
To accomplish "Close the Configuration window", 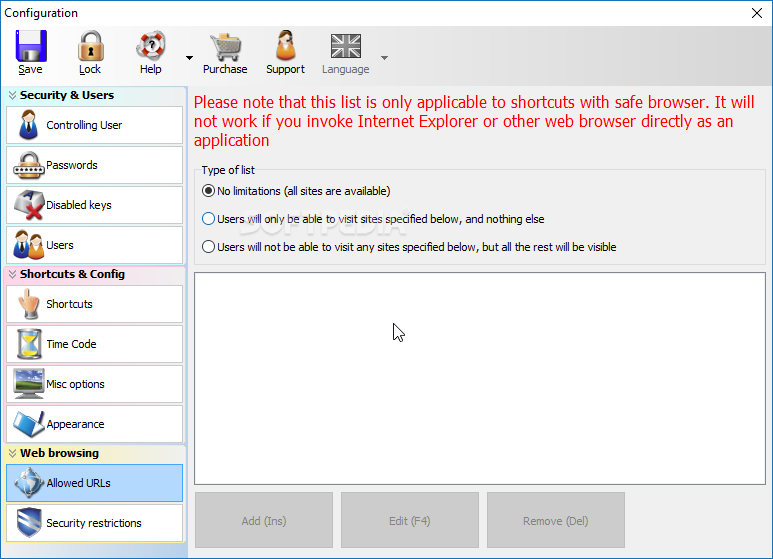I will pos(757,13).
